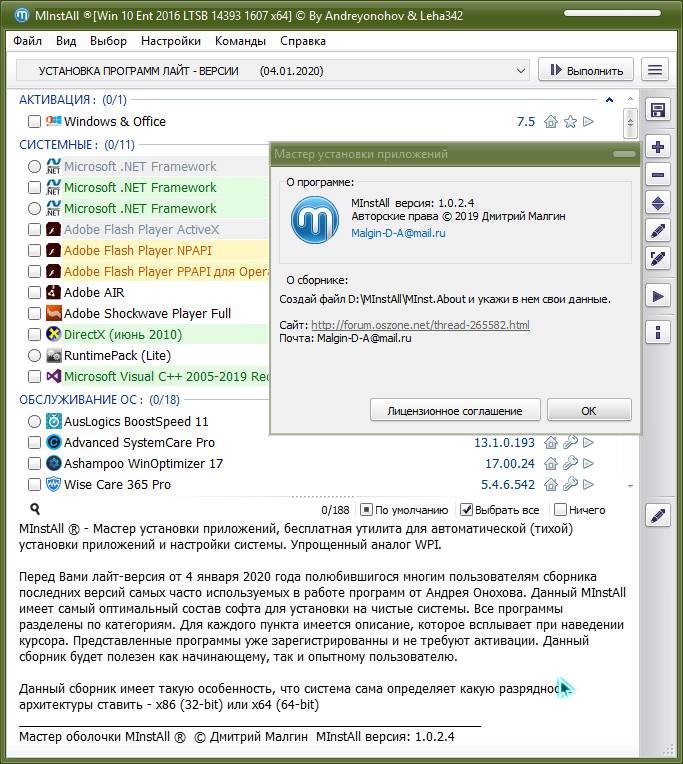The width and height of the screenshot is (683, 764).
Task: Click the play run icon in sidebar
Action: click(658, 296)
